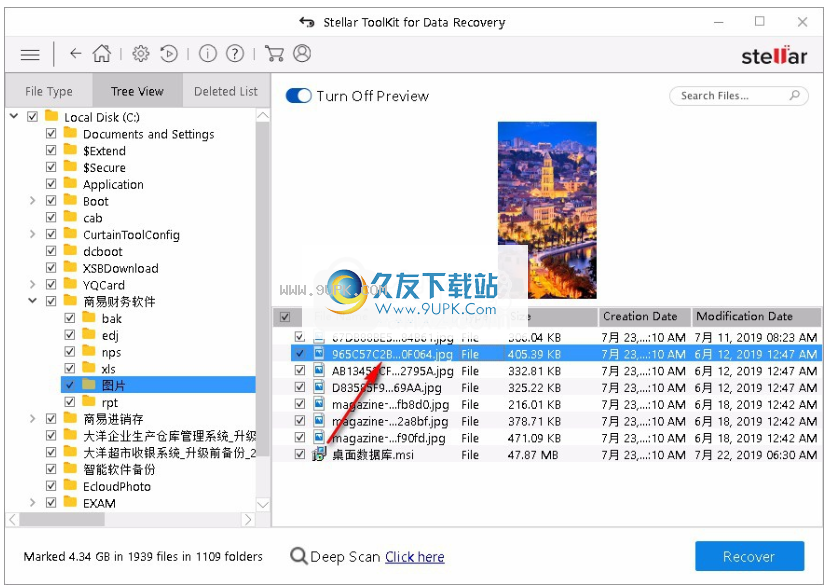The image size is (831, 585).
Task: Uncheck checkbox for 桌面数据库.msi
Action: [x=299, y=454]
